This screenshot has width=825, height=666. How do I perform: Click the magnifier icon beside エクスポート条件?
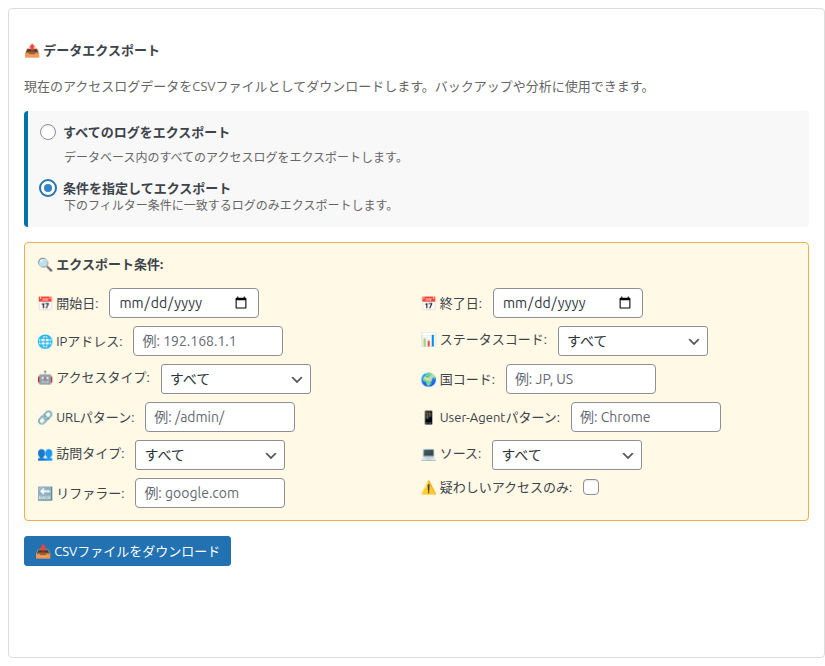coord(45,264)
